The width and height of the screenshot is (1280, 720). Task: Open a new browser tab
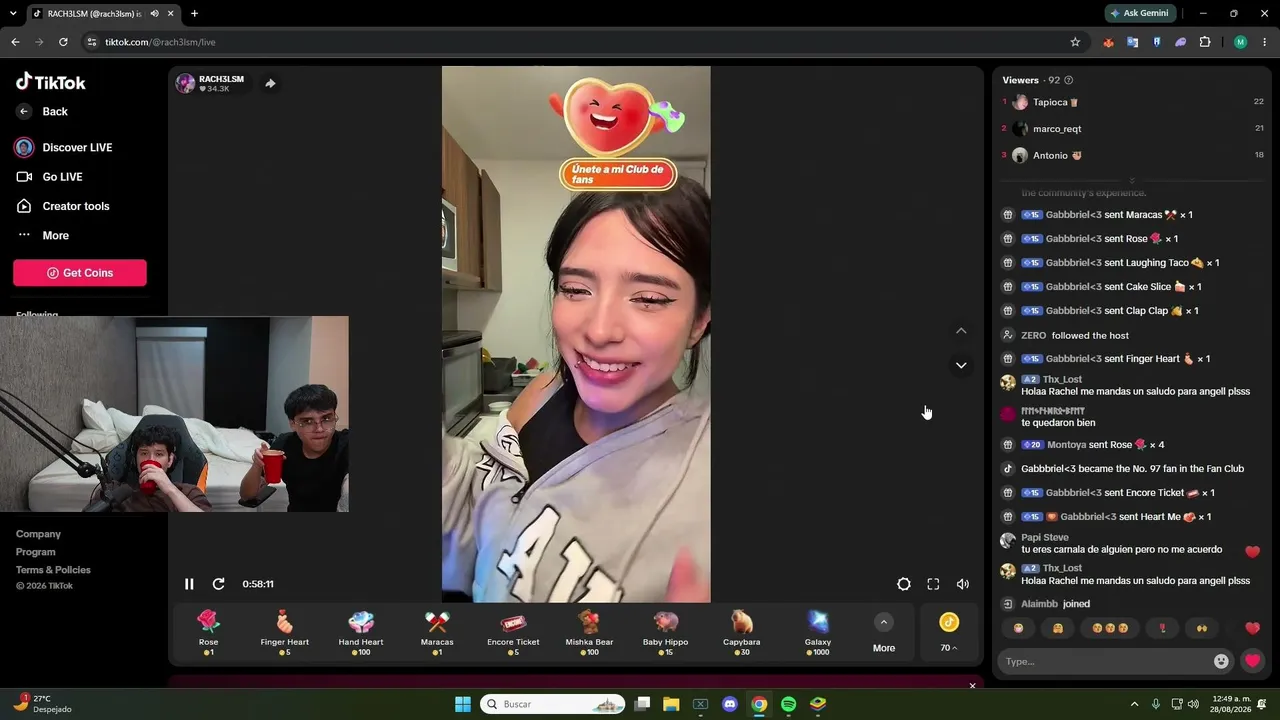(194, 13)
